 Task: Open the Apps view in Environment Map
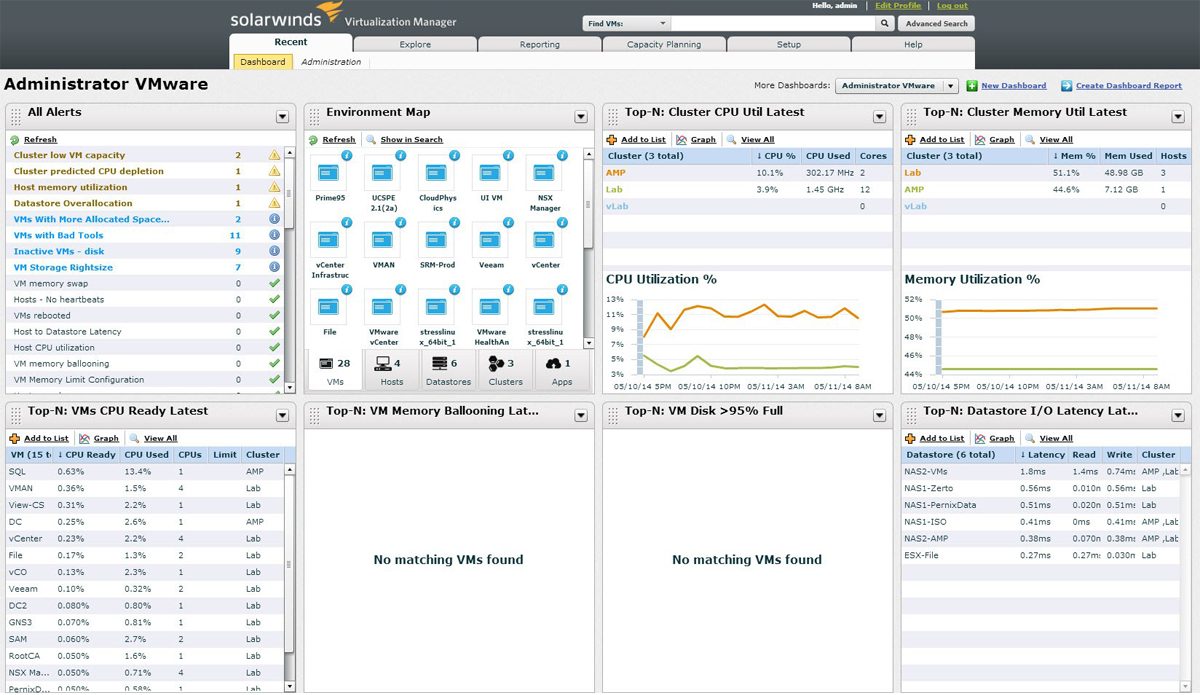click(561, 370)
